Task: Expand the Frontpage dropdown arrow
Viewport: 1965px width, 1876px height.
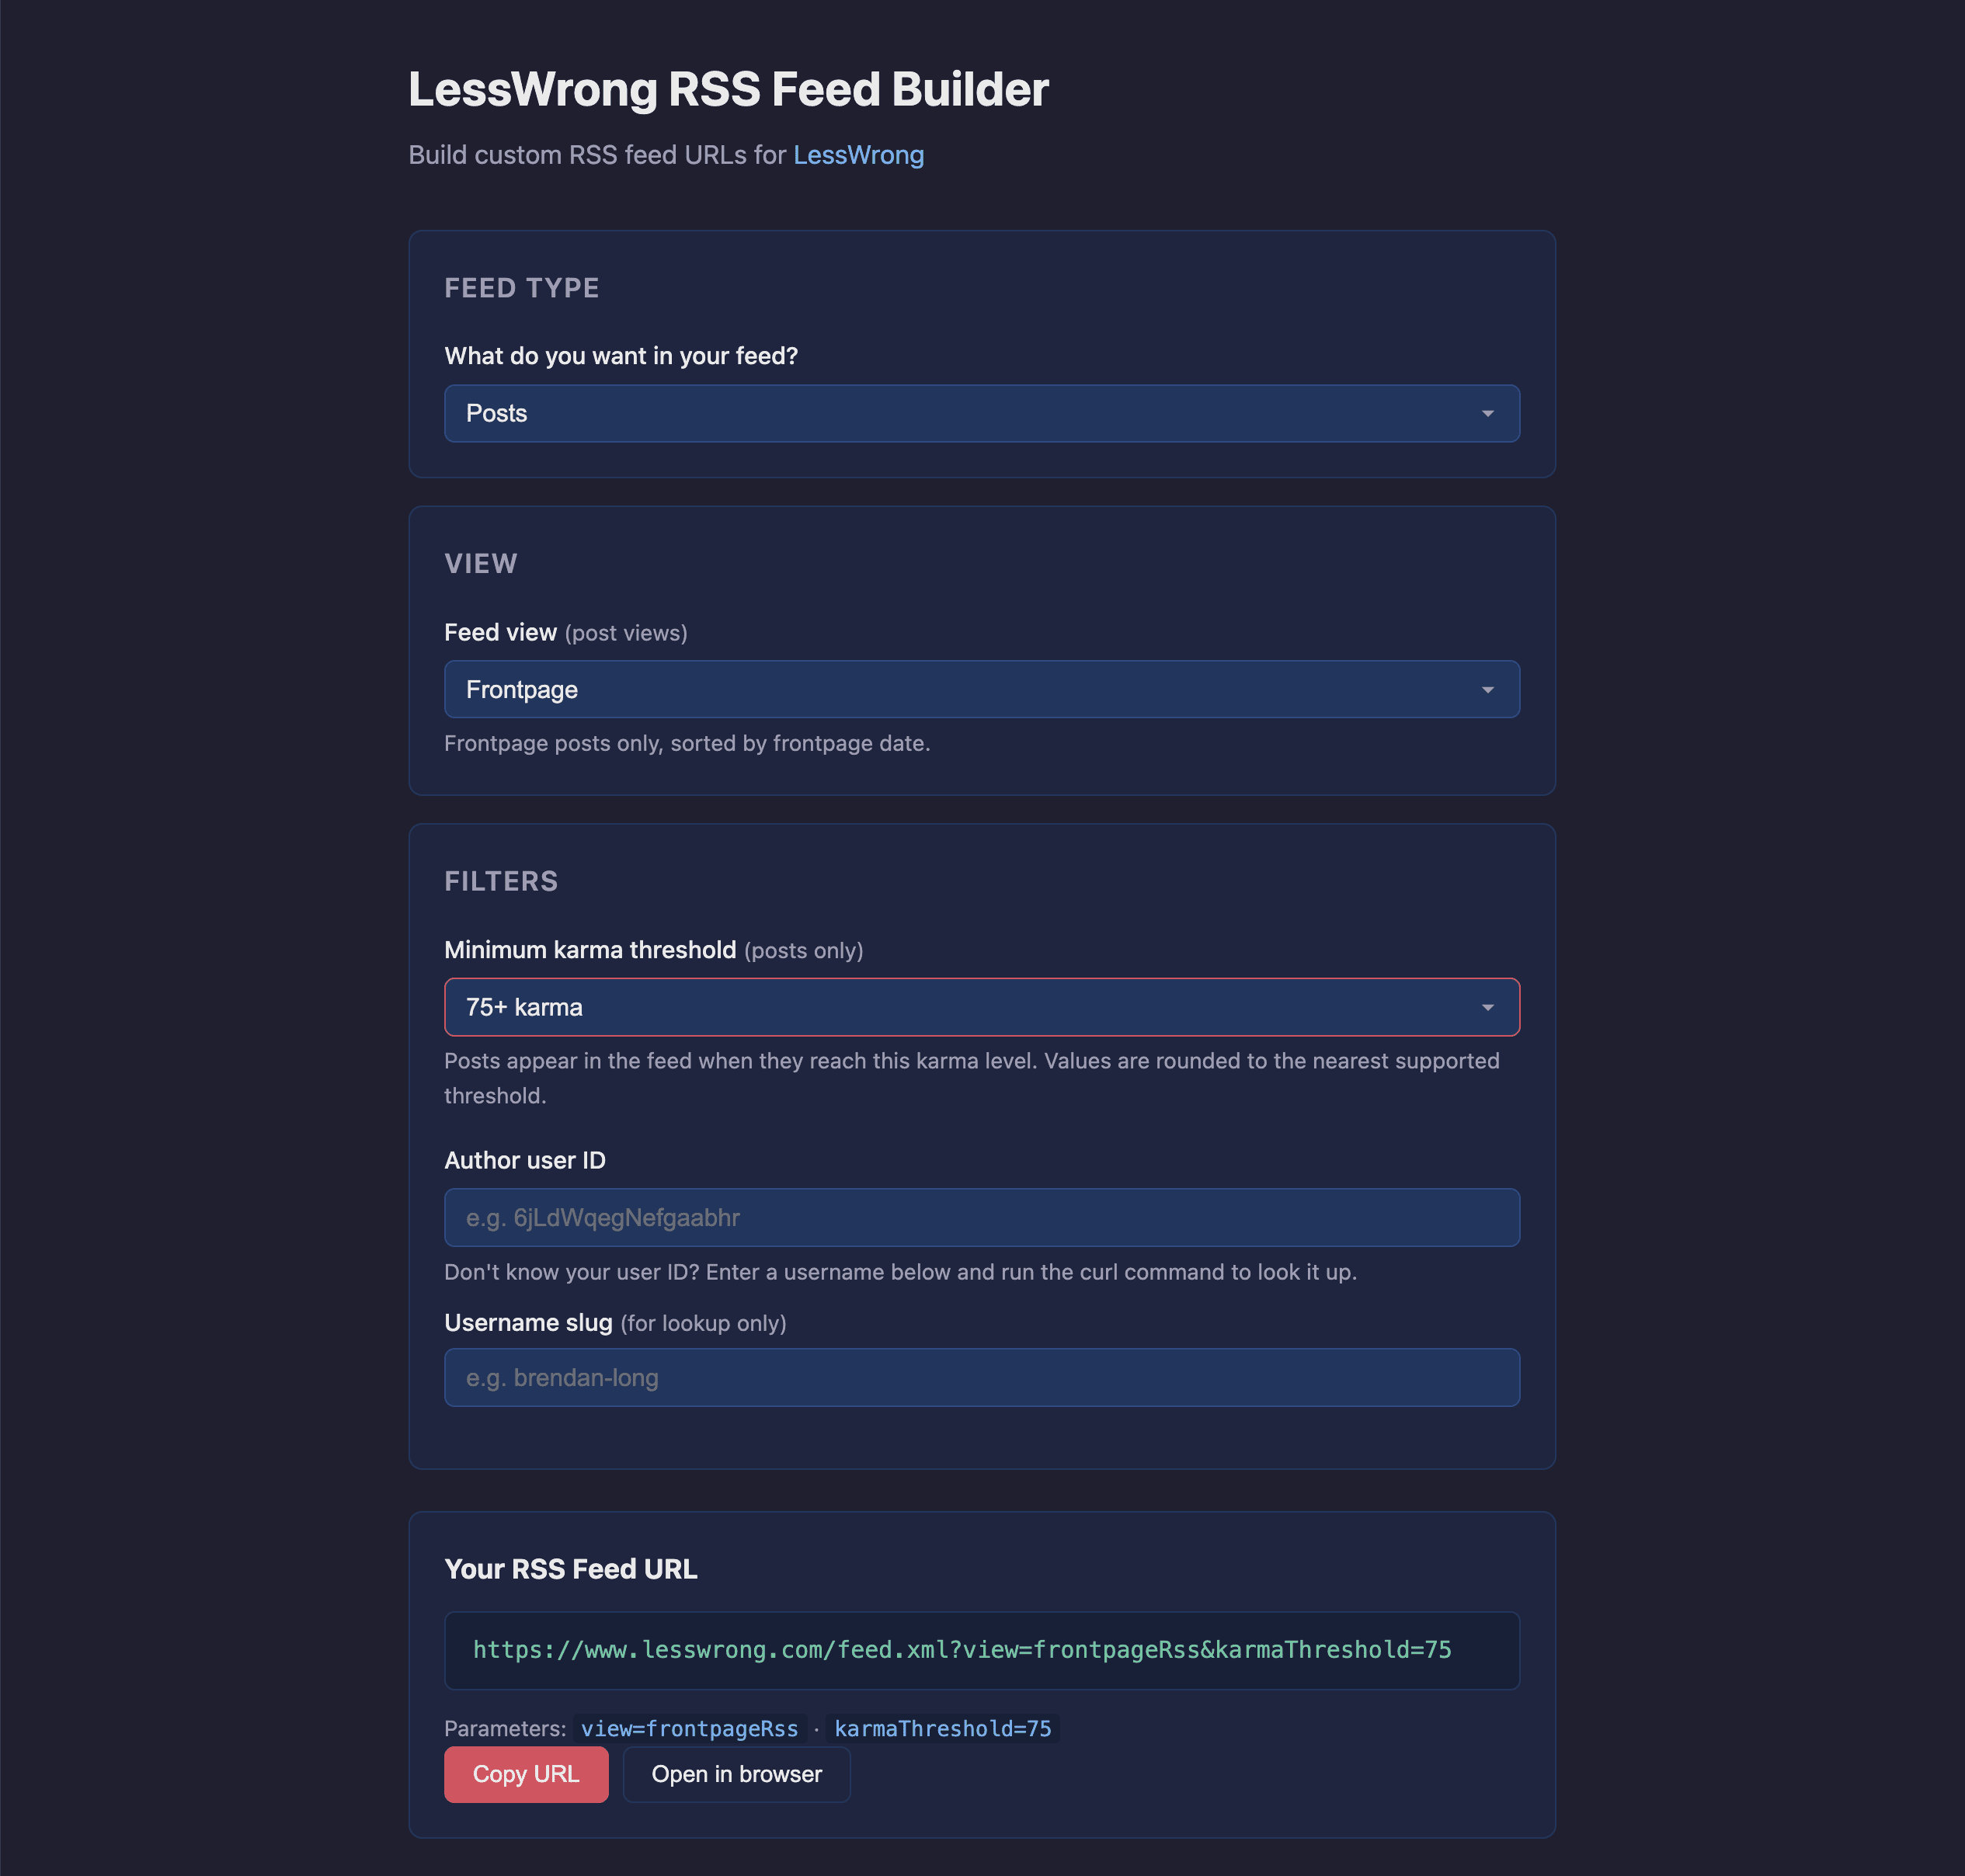Action: coord(1489,689)
